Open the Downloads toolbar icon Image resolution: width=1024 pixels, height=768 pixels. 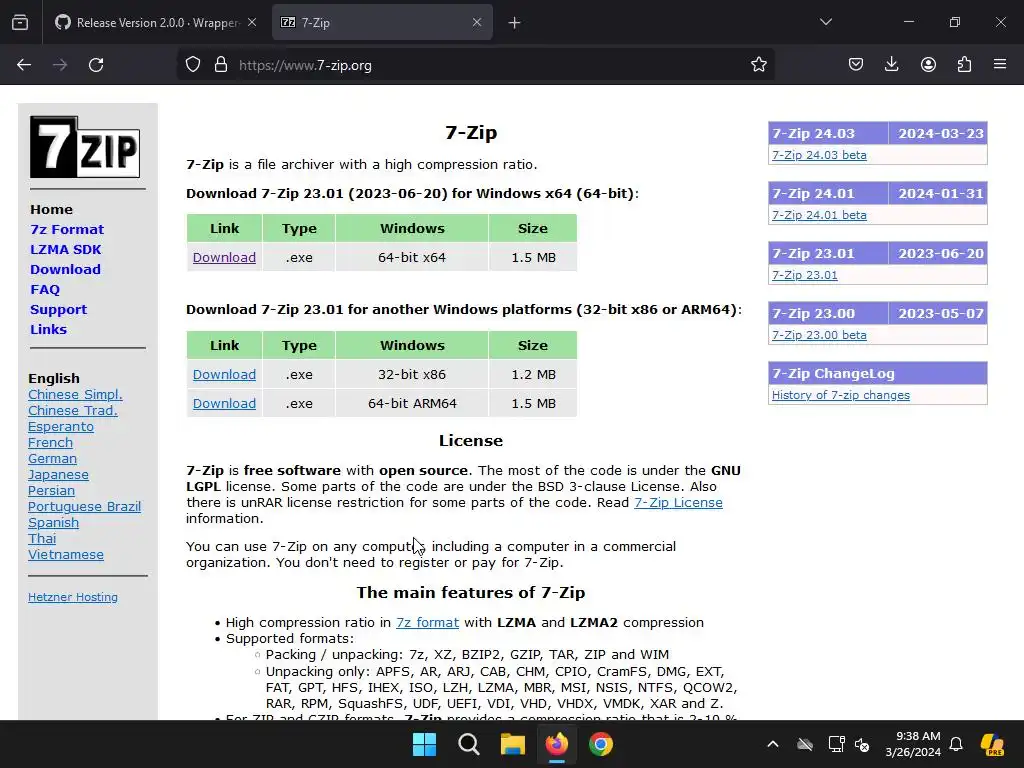pyautogui.click(x=891, y=65)
